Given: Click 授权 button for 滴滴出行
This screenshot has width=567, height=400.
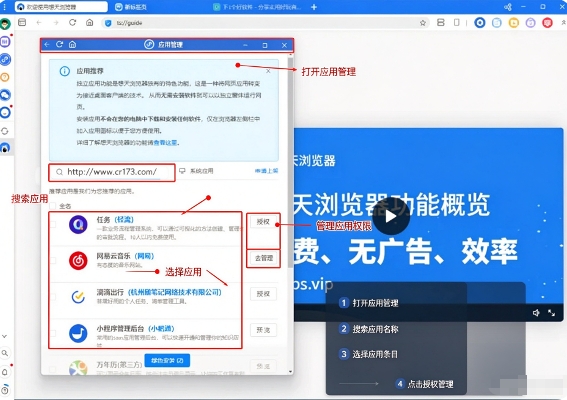Looking at the screenshot, I should [263, 294].
